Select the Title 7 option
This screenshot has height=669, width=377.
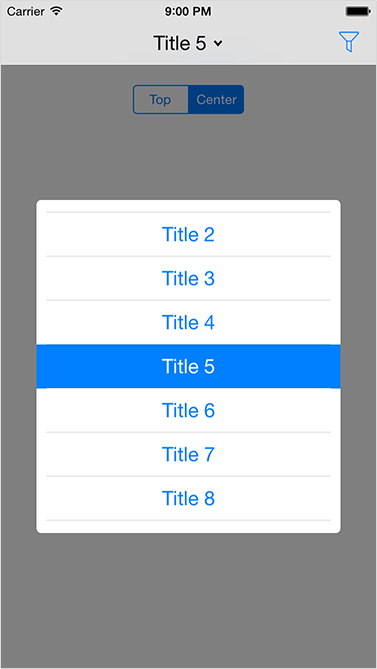[x=188, y=454]
